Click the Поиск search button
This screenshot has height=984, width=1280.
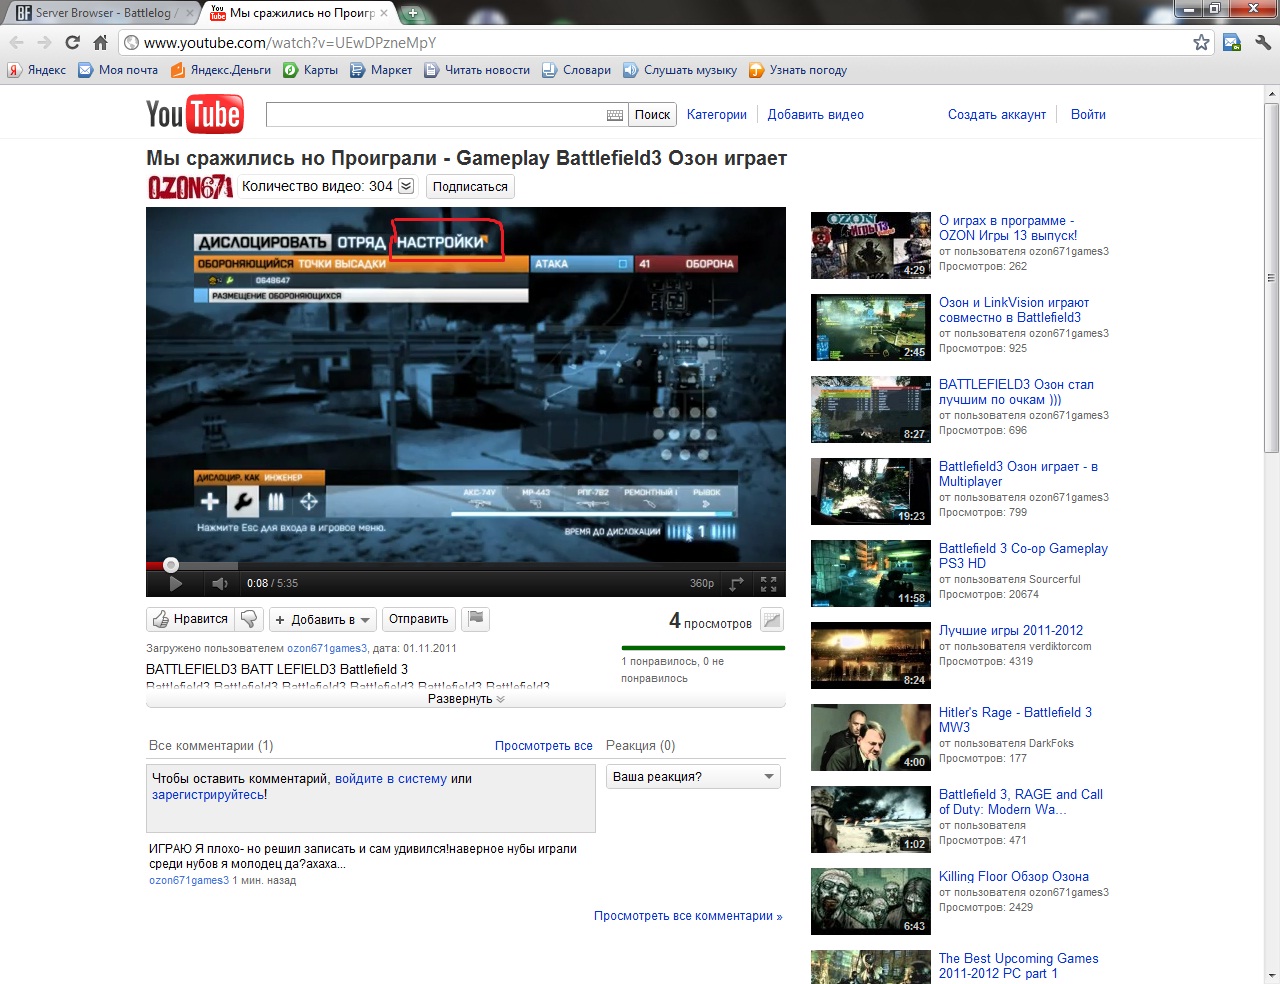coord(653,115)
